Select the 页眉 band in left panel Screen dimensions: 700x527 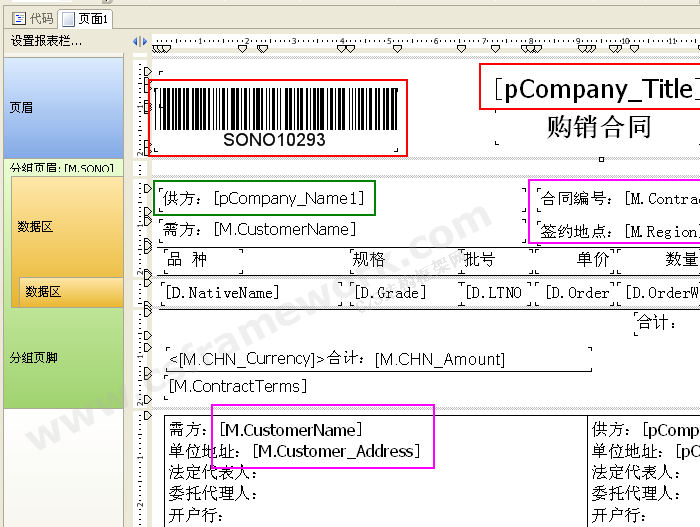tap(62, 107)
